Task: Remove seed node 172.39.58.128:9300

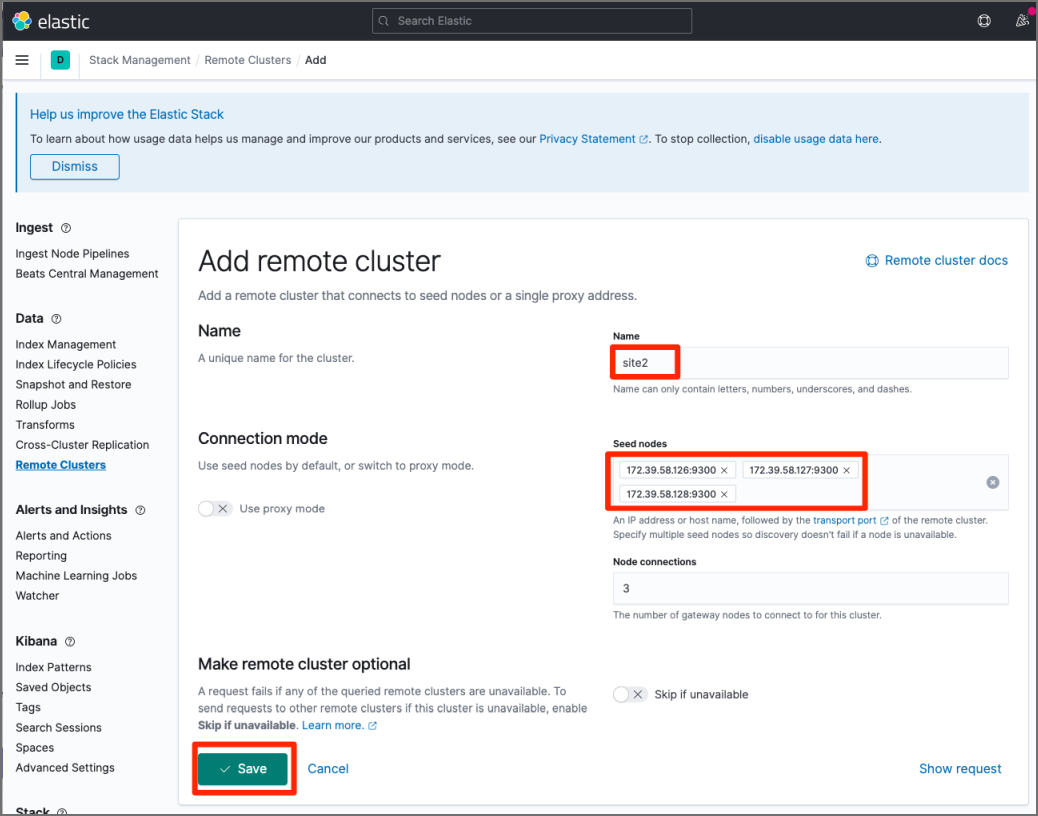Action: click(724, 494)
